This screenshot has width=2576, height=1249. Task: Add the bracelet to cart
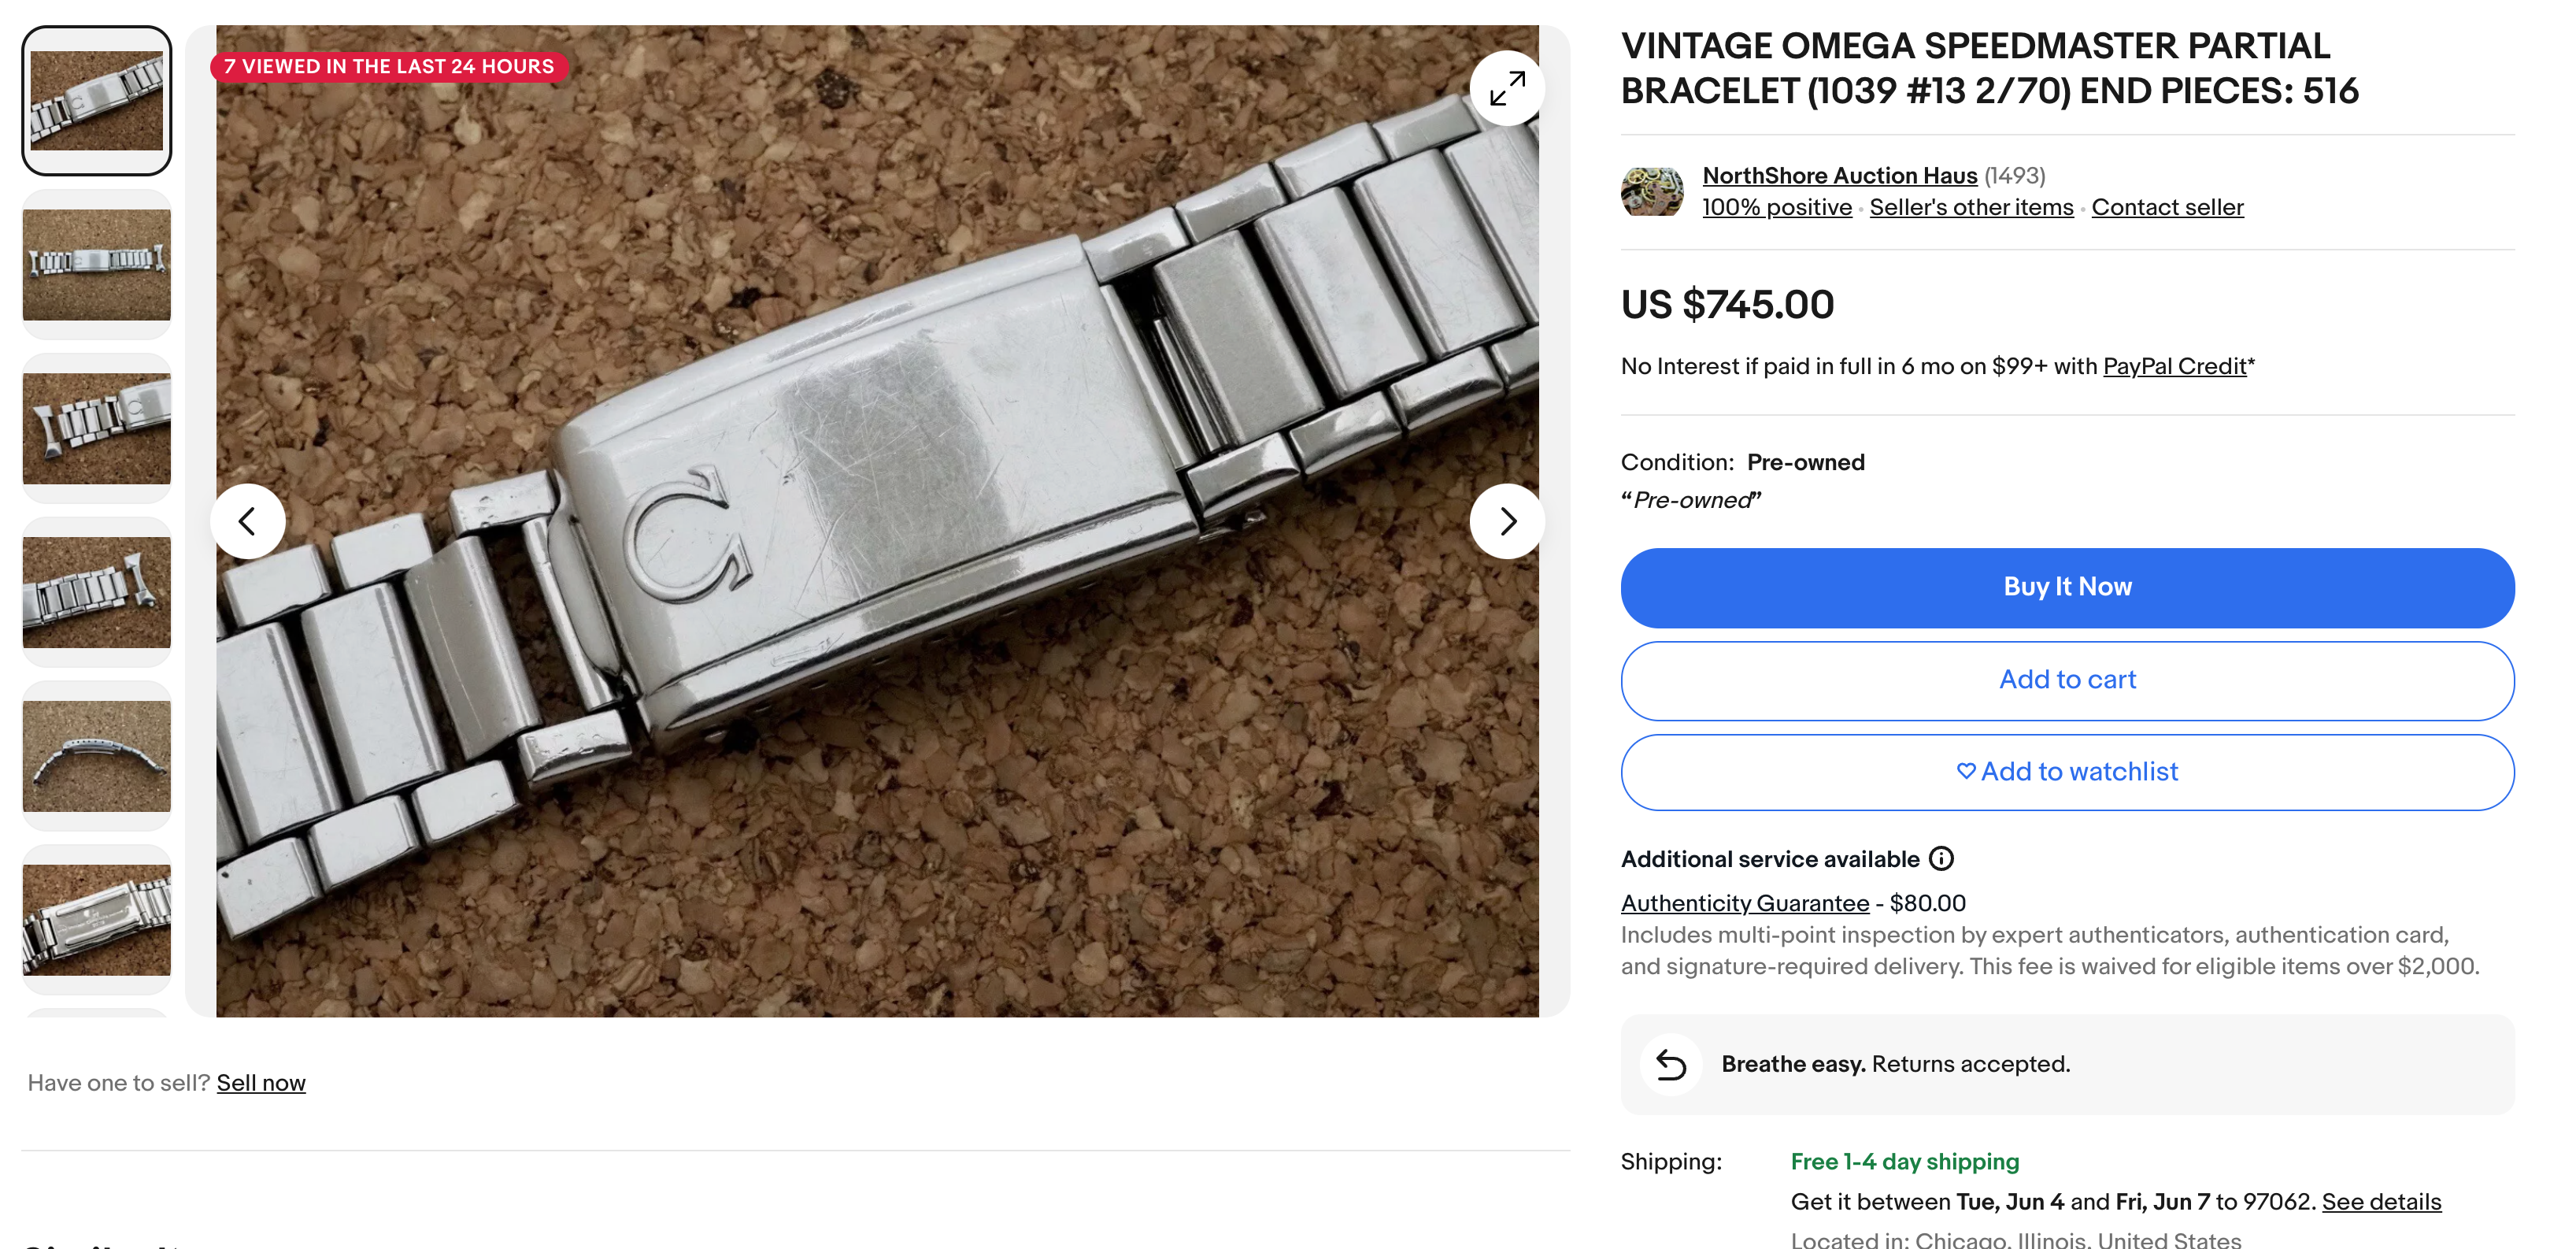coord(2067,680)
